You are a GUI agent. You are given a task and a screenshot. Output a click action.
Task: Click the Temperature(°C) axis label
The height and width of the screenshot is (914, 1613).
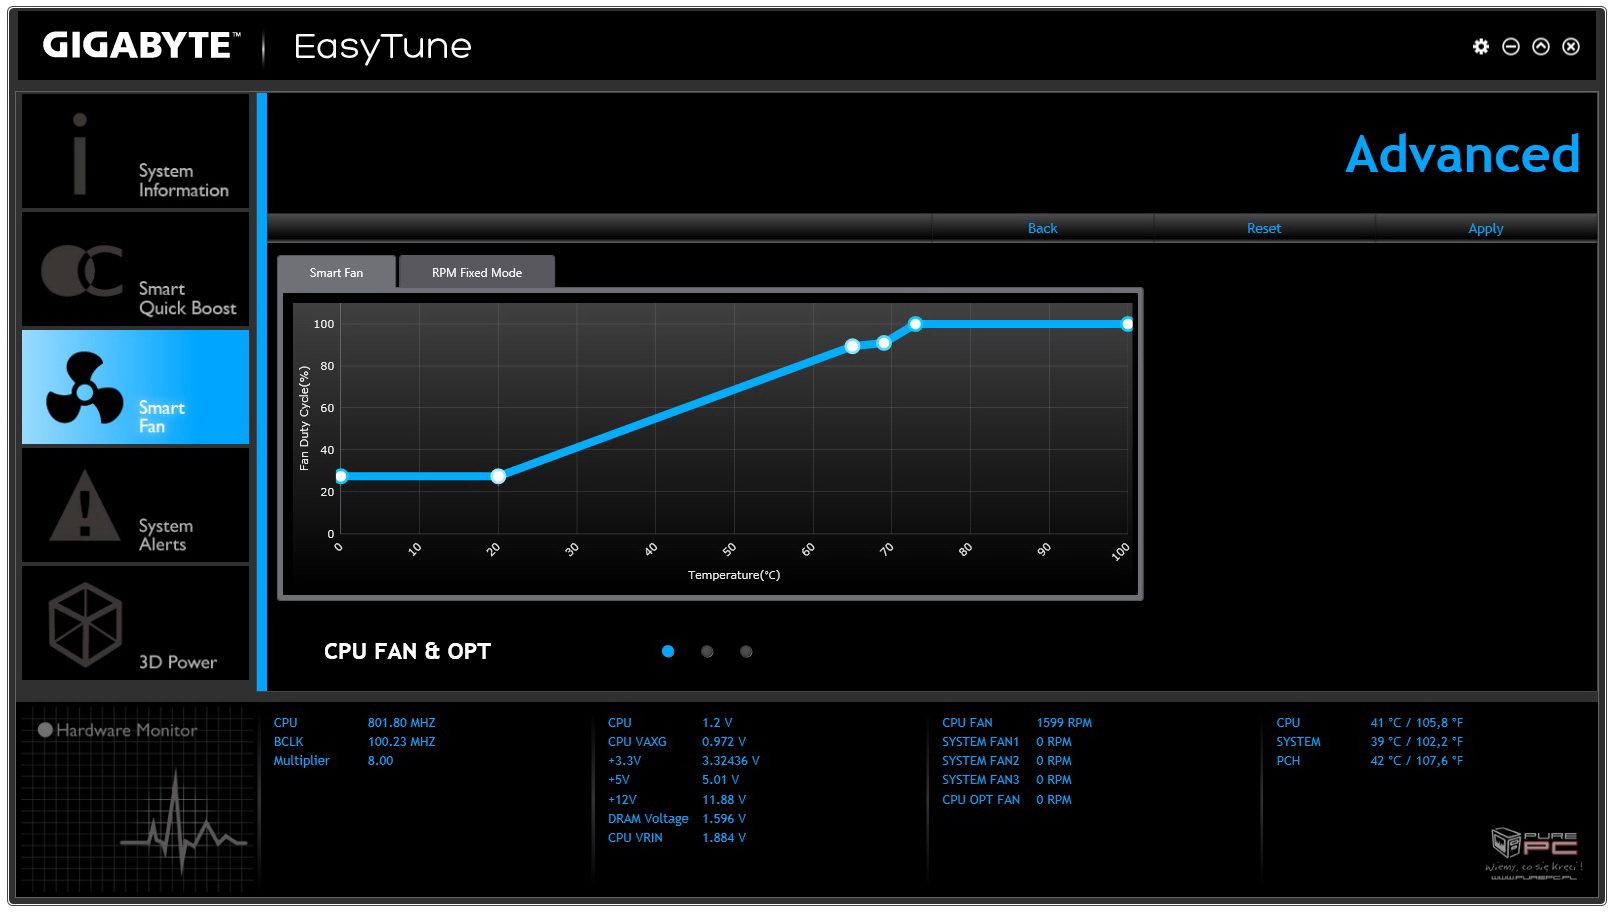(x=734, y=575)
